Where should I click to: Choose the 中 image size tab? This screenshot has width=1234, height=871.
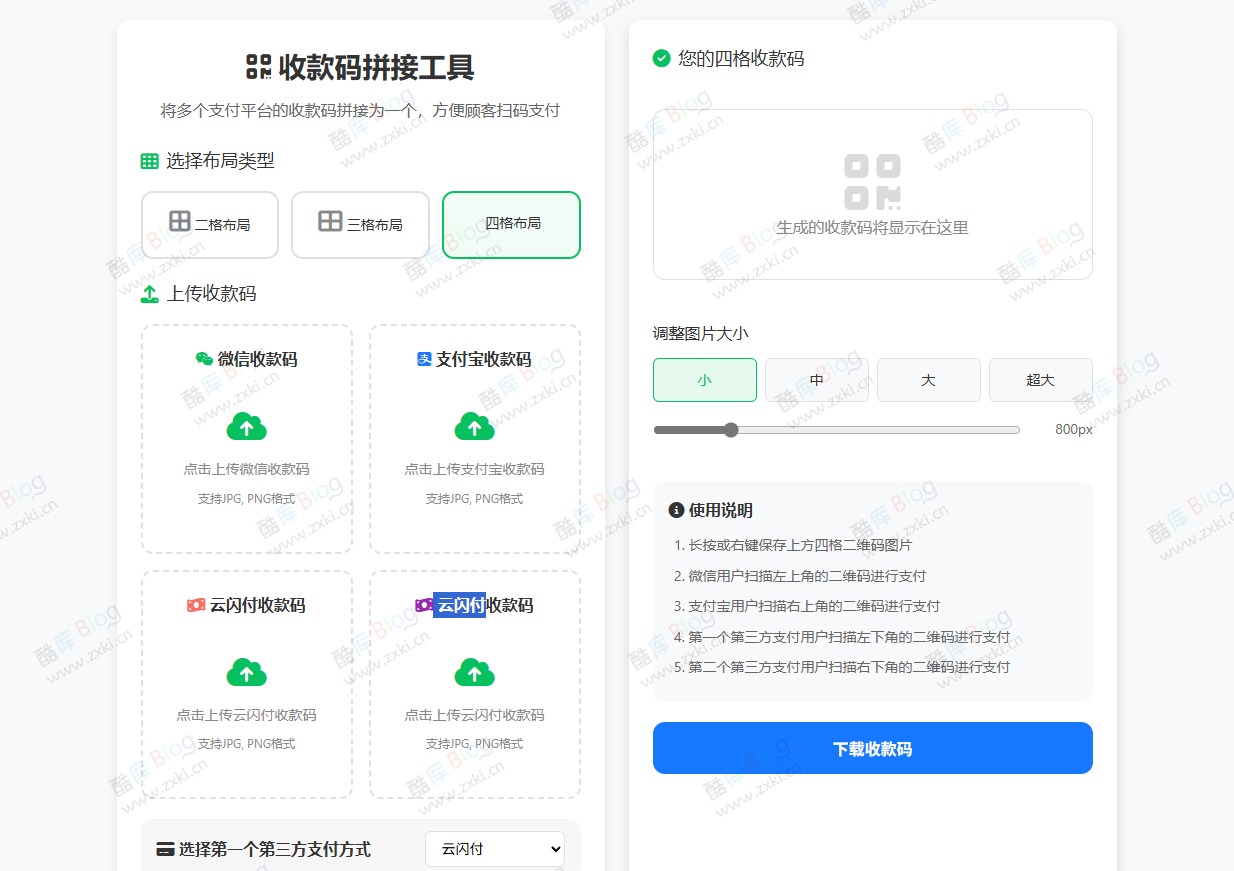[x=817, y=380]
